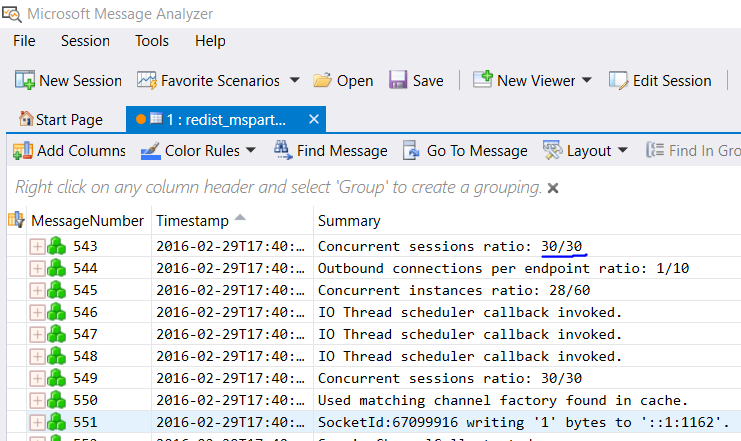The width and height of the screenshot is (741, 441).
Task: Dismiss the grouping hint bar
Action: (553, 188)
